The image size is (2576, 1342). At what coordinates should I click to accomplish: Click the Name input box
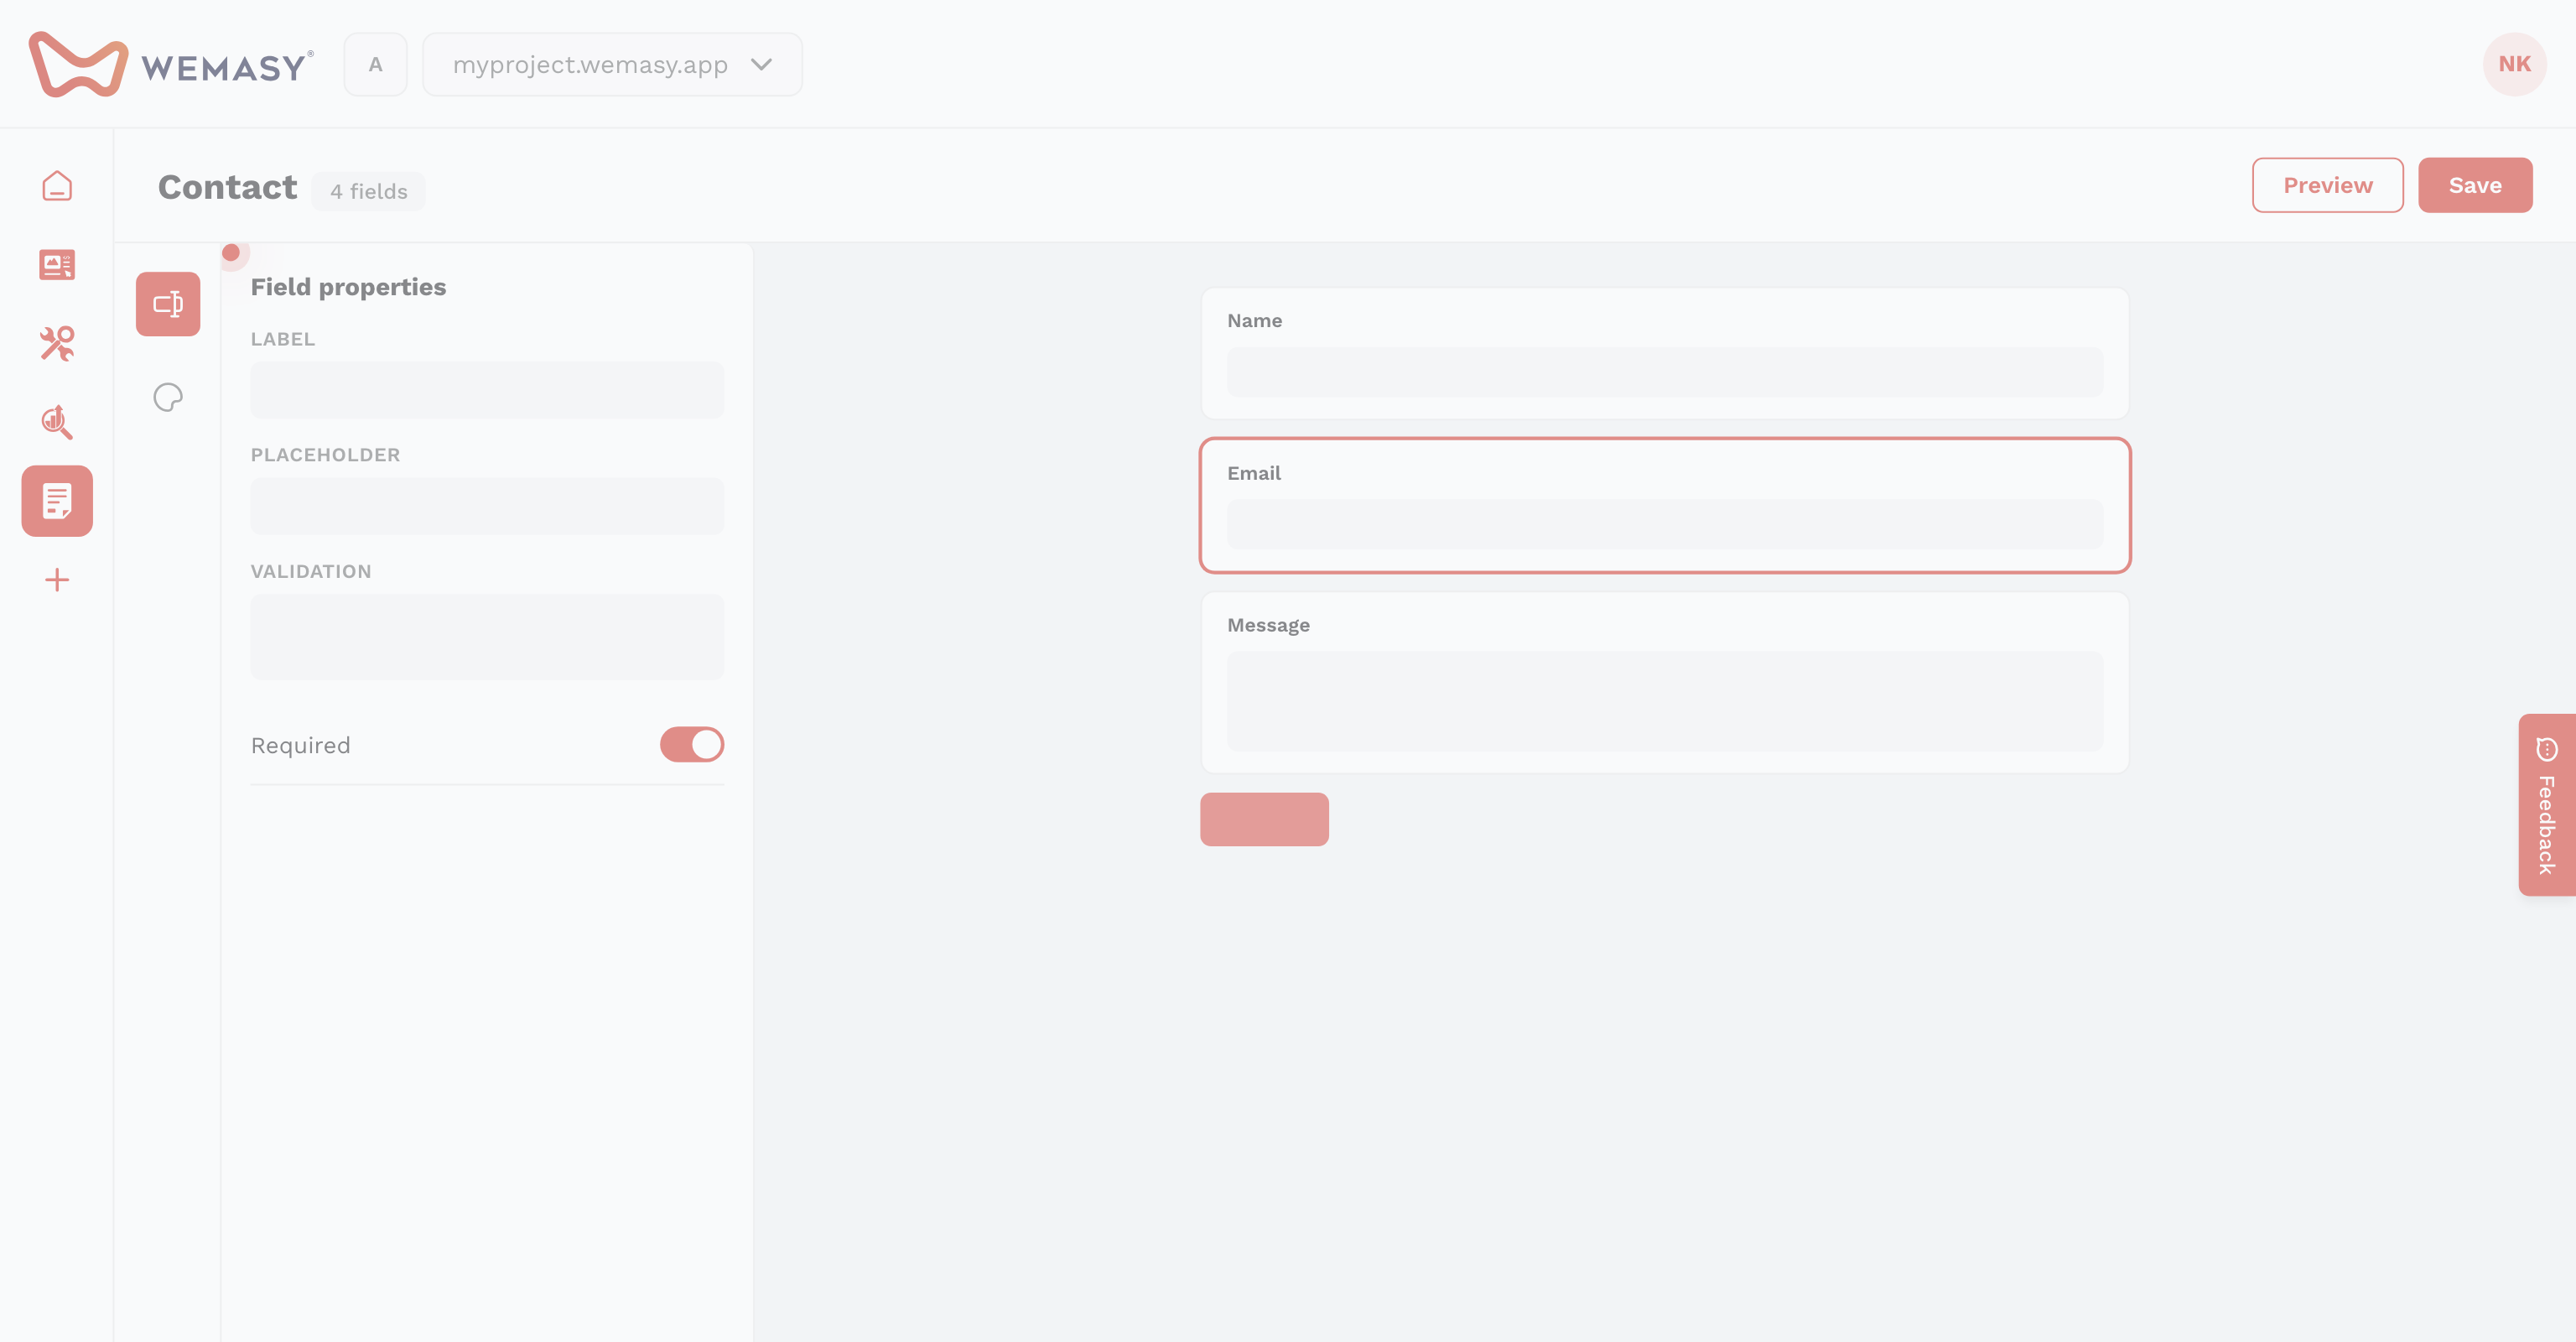pyautogui.click(x=1665, y=372)
